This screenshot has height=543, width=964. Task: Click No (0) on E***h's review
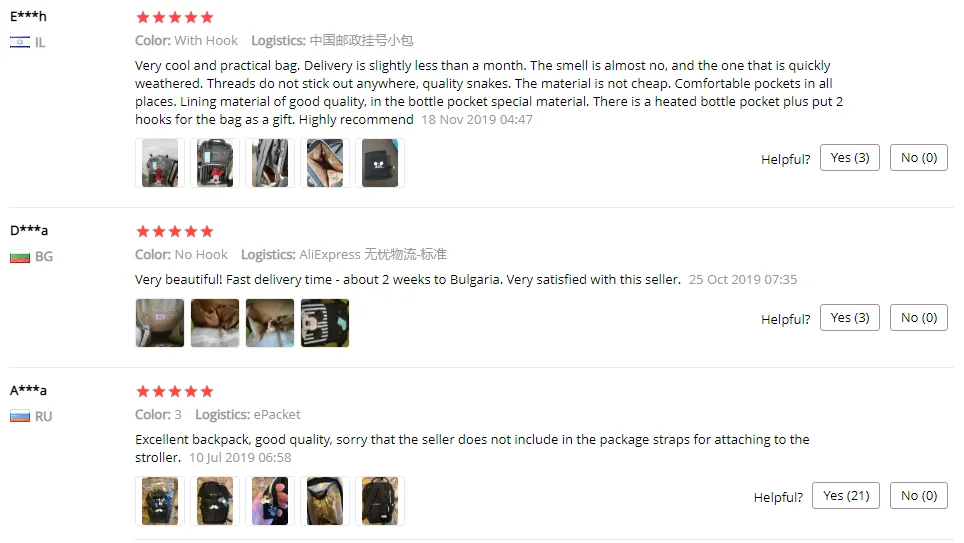pos(919,158)
